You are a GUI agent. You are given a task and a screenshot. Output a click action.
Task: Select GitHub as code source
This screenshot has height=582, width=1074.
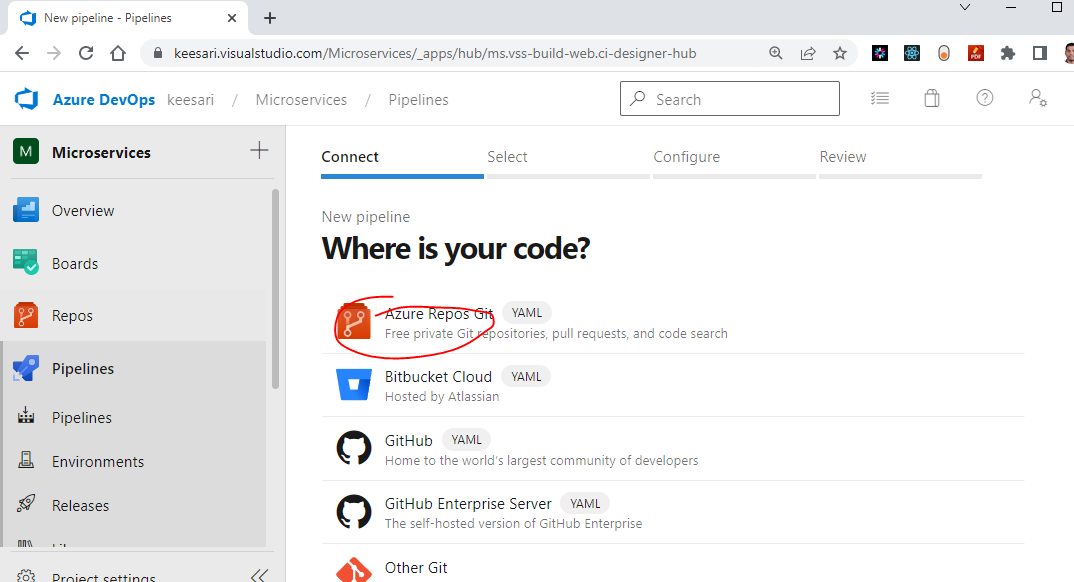point(673,449)
